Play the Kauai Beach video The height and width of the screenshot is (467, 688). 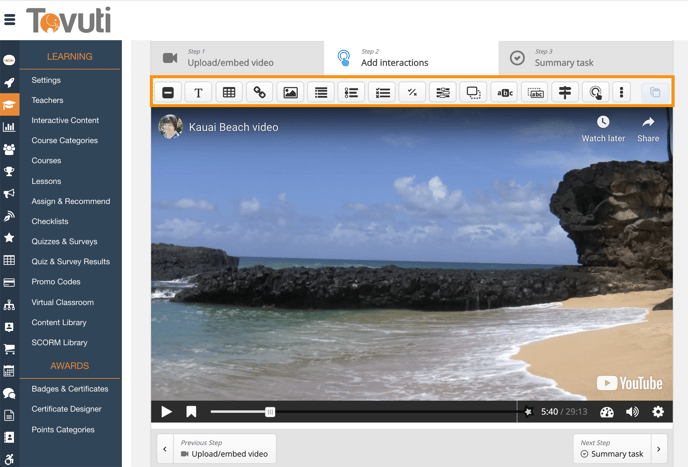pyautogui.click(x=166, y=412)
